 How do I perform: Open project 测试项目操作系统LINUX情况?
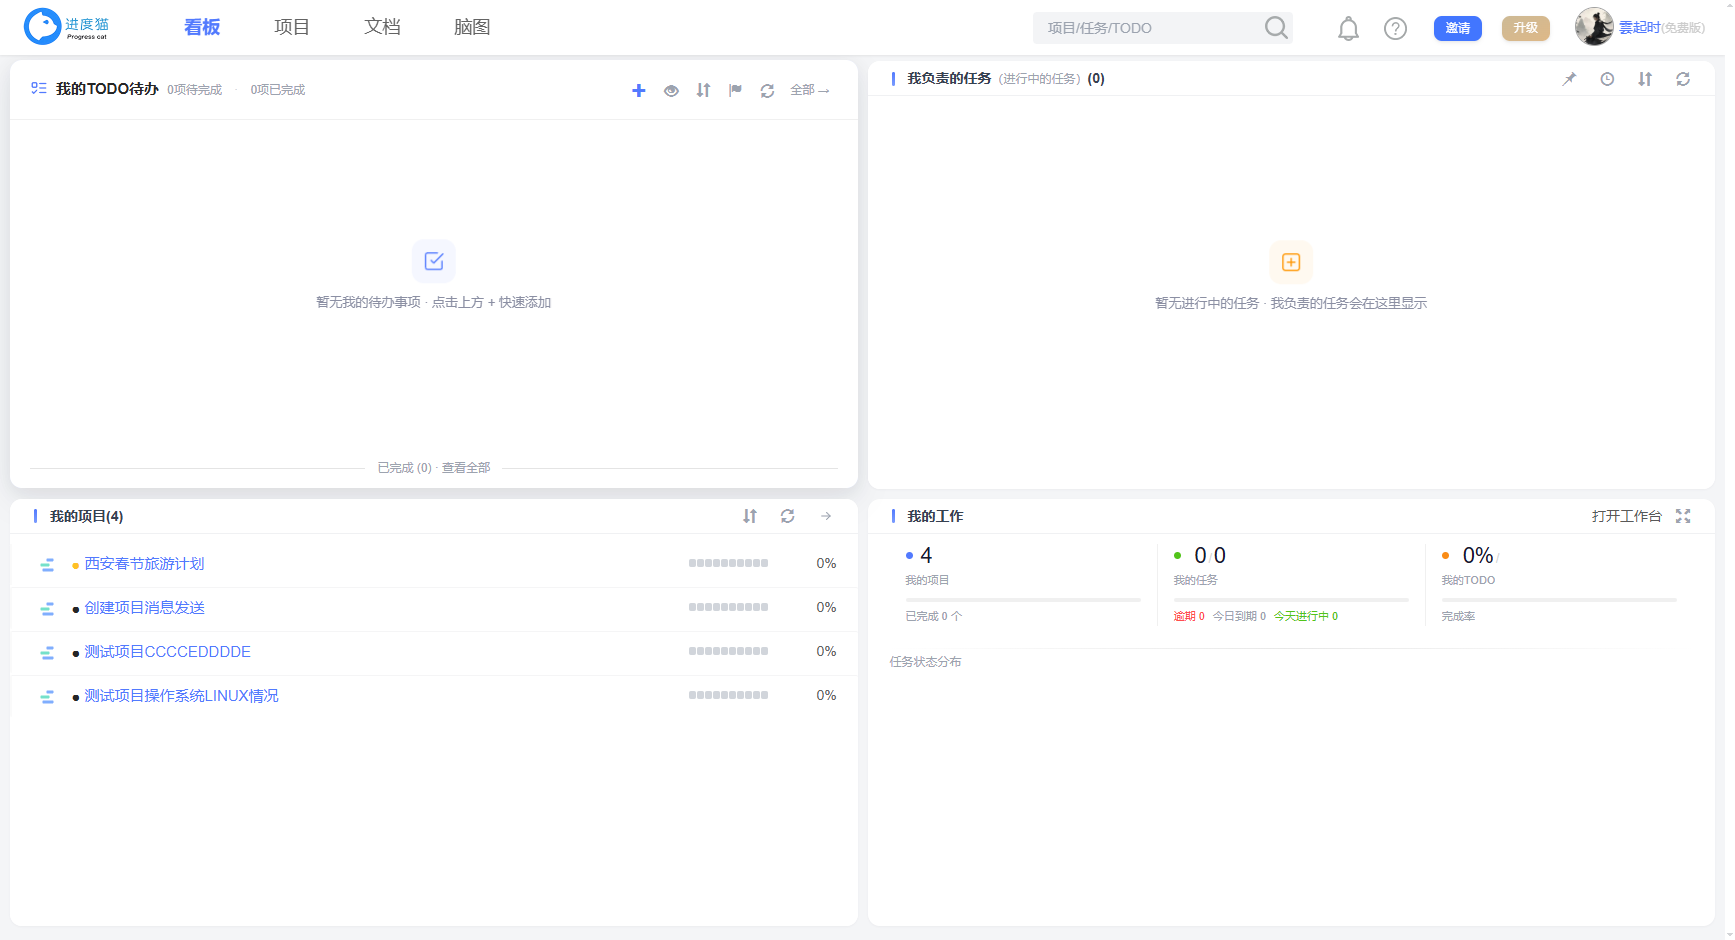coord(181,696)
